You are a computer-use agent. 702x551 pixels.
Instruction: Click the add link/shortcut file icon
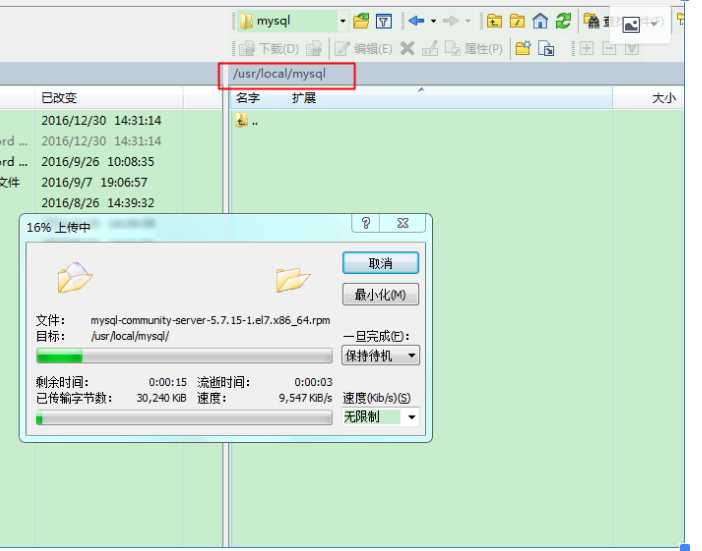tap(546, 48)
